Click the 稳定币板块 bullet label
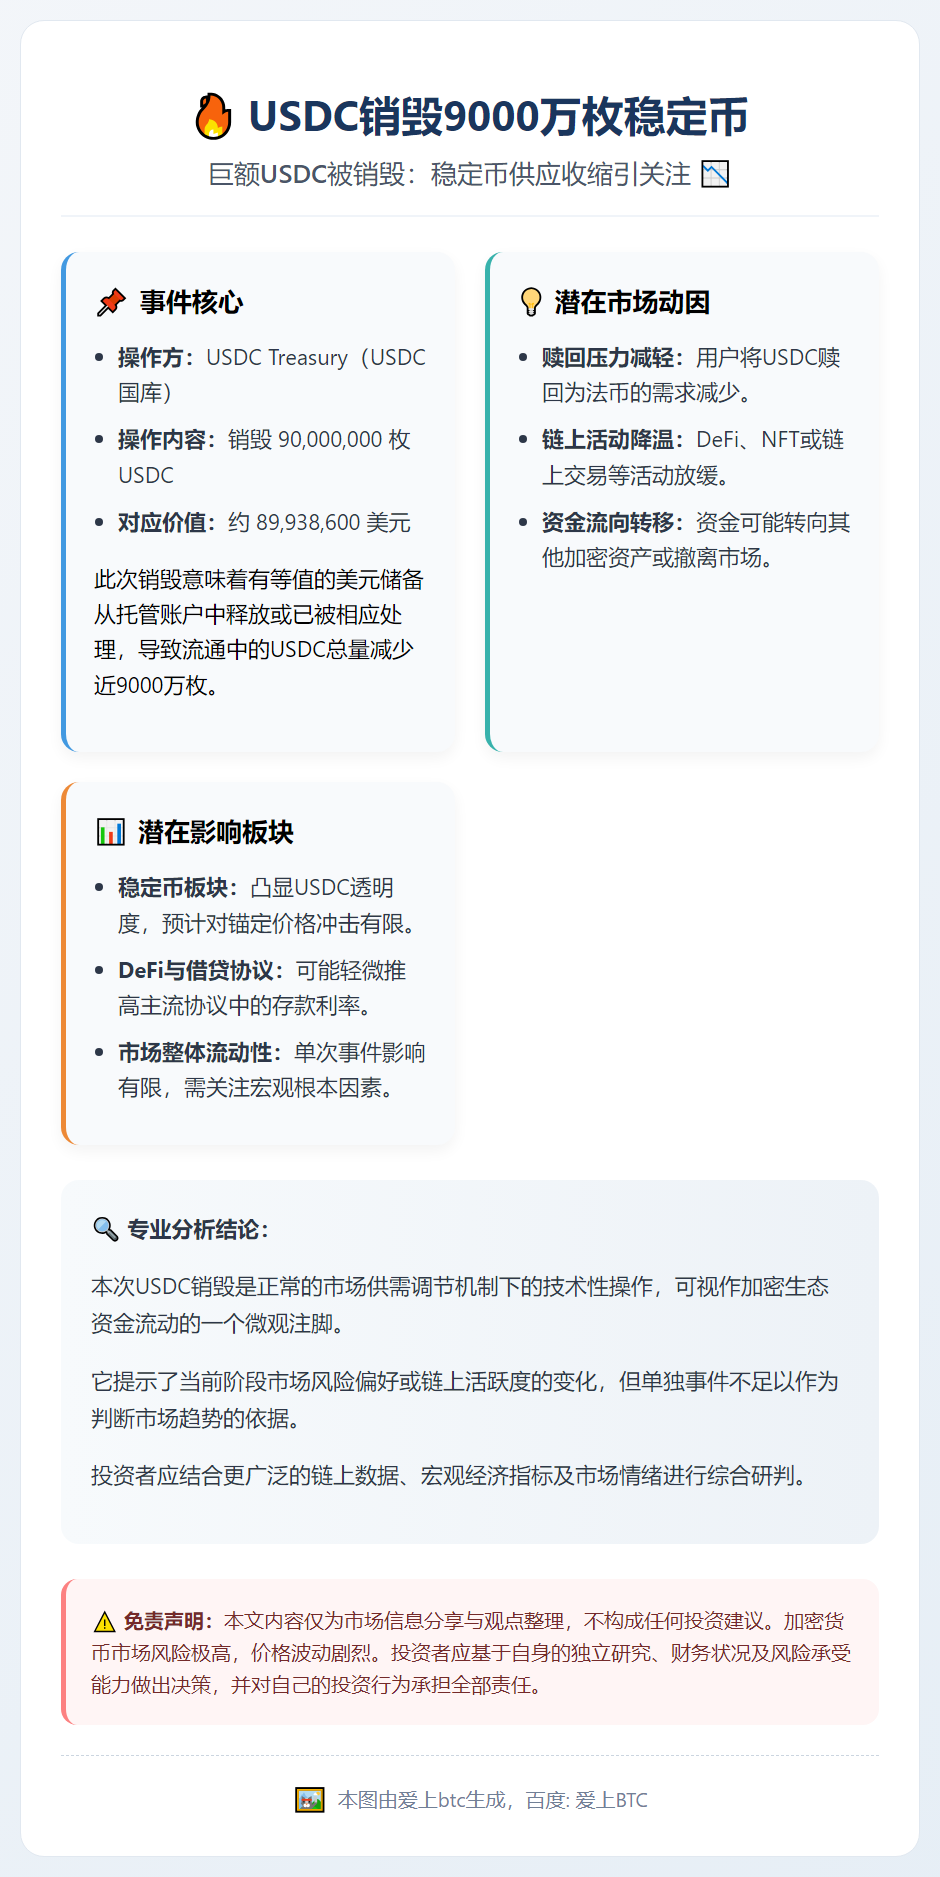Viewport: 940px width, 1877px height. pos(178,888)
